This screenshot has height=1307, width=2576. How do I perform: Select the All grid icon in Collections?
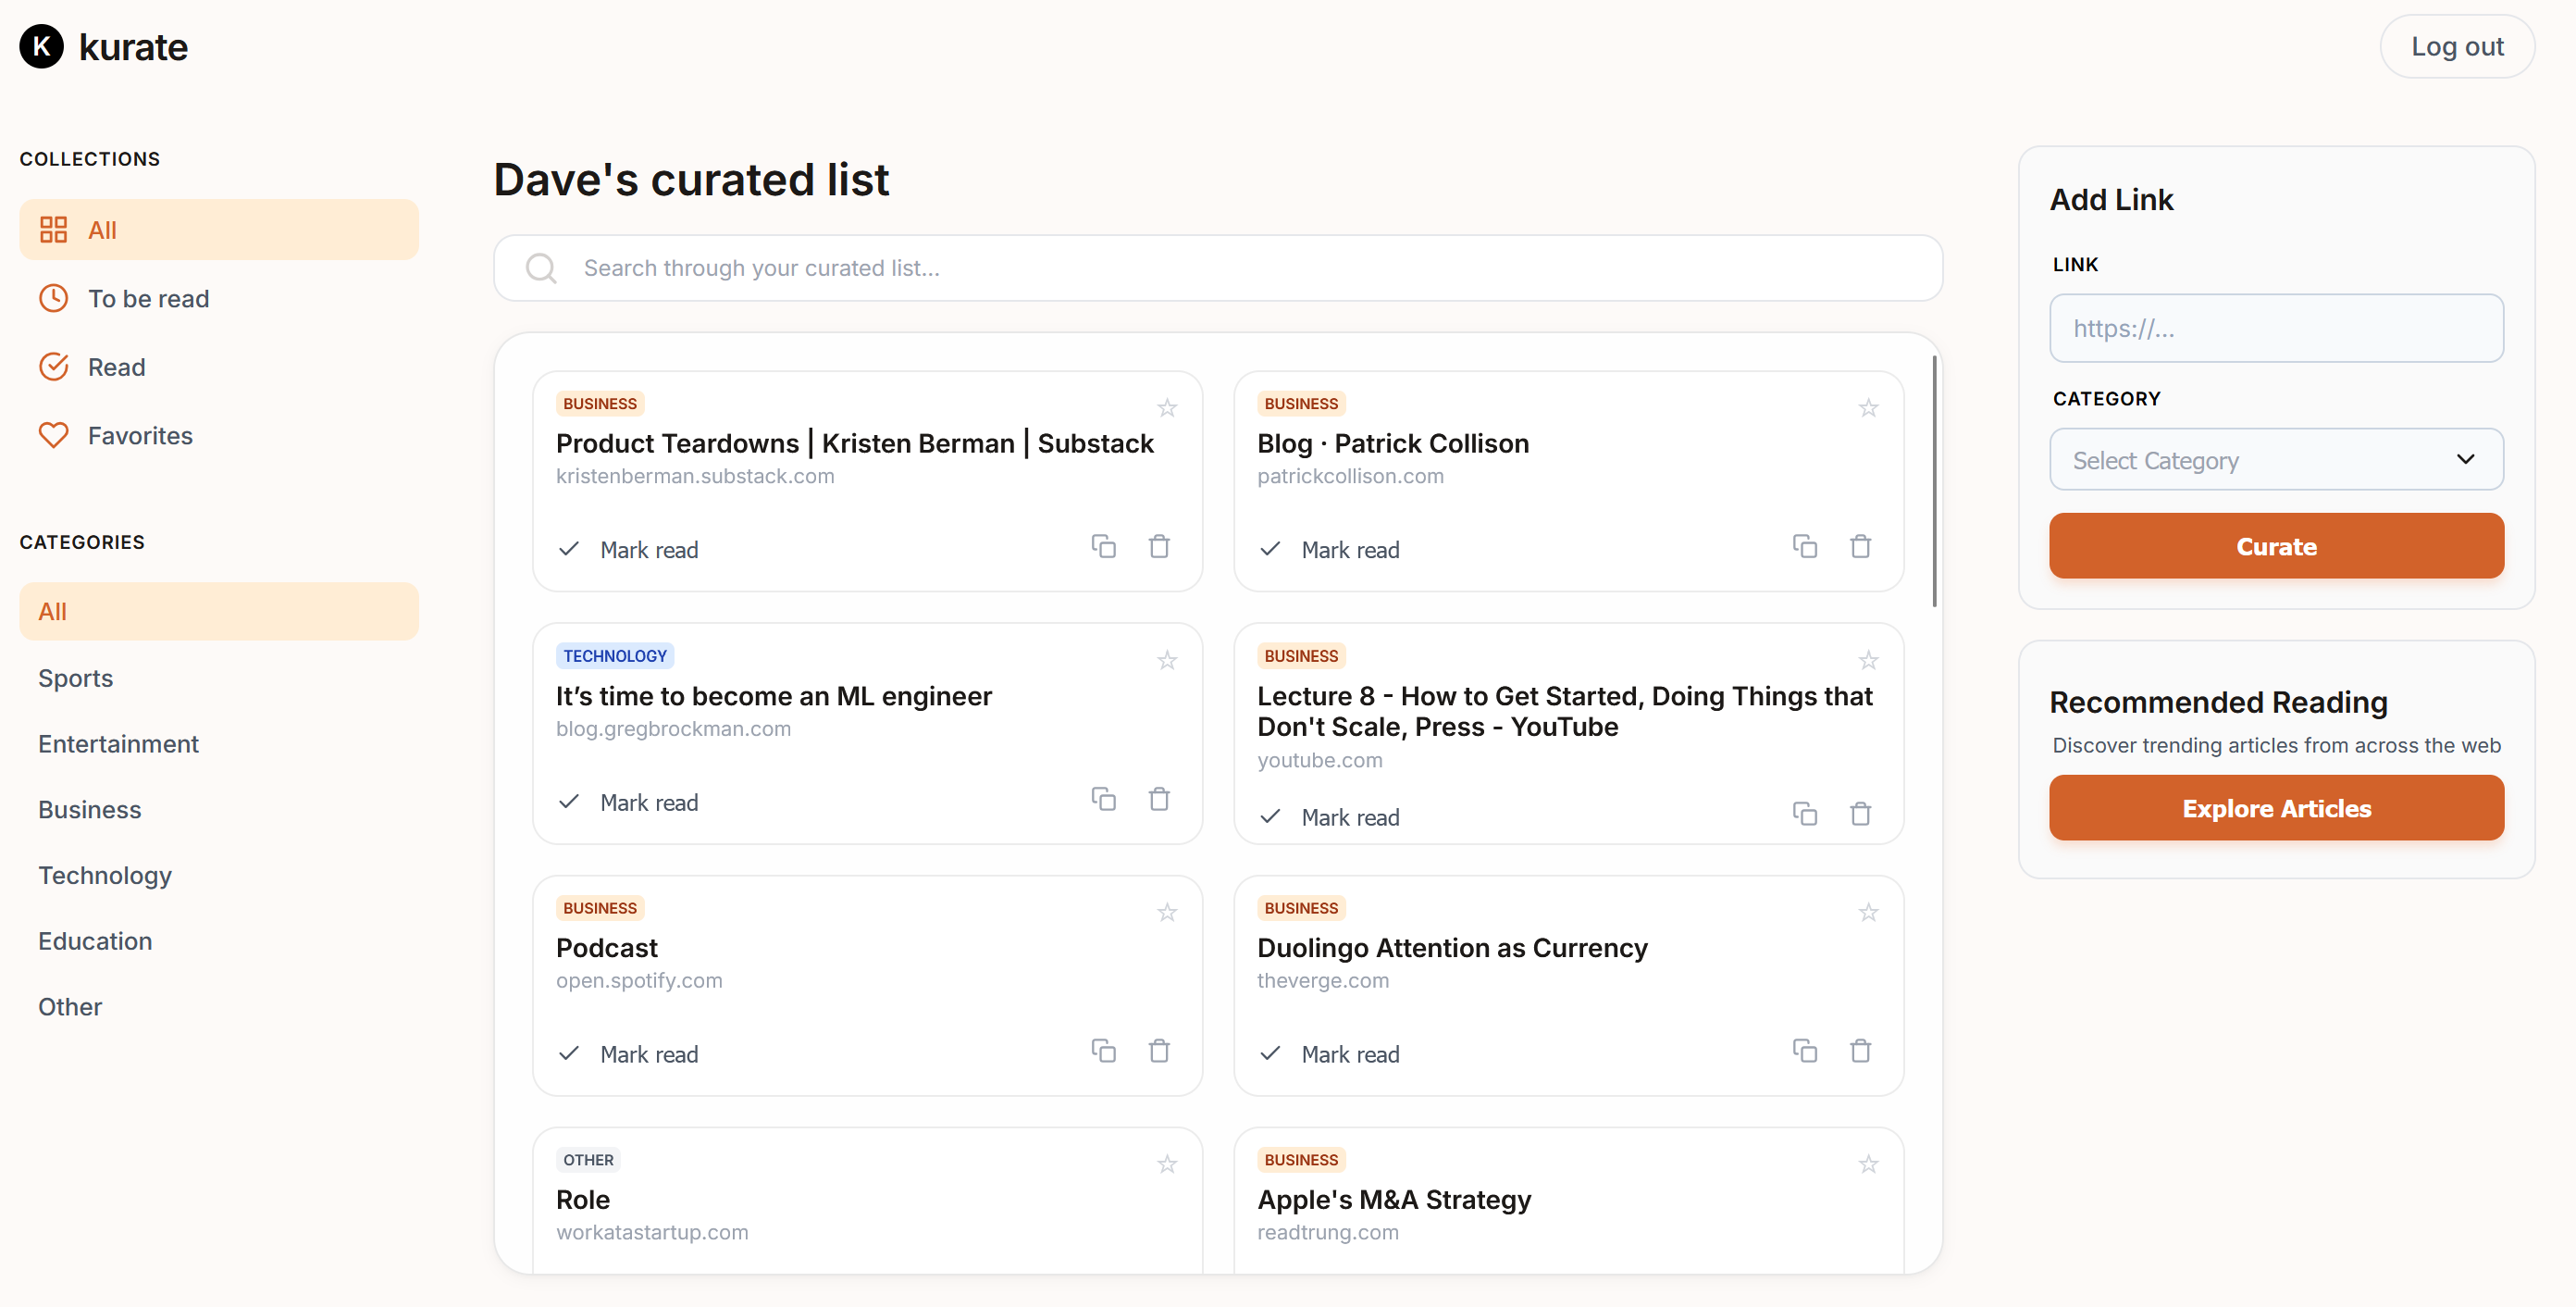(x=54, y=229)
